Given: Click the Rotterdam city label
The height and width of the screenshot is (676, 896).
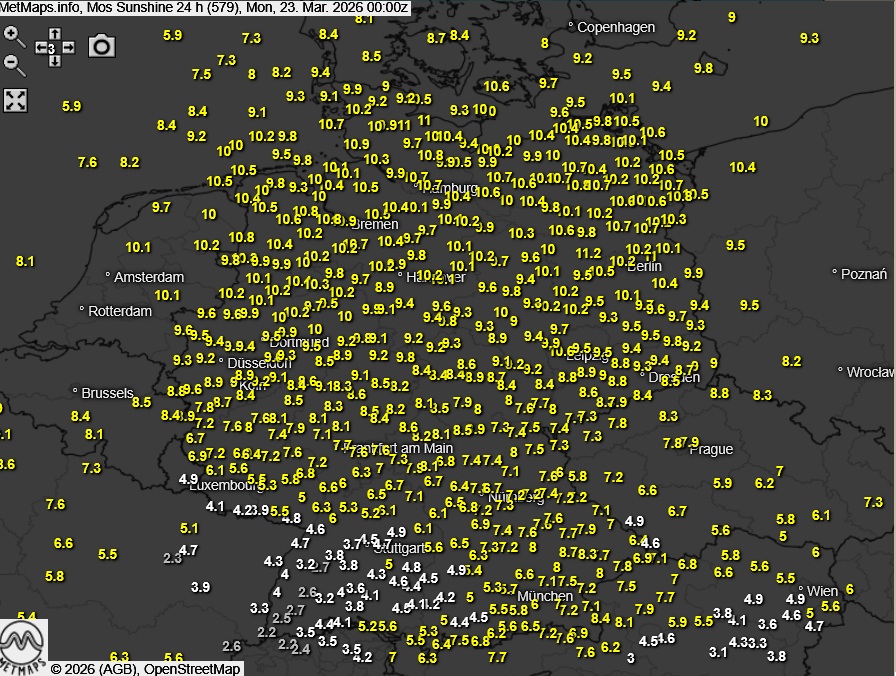Looking at the screenshot, I should click(120, 311).
